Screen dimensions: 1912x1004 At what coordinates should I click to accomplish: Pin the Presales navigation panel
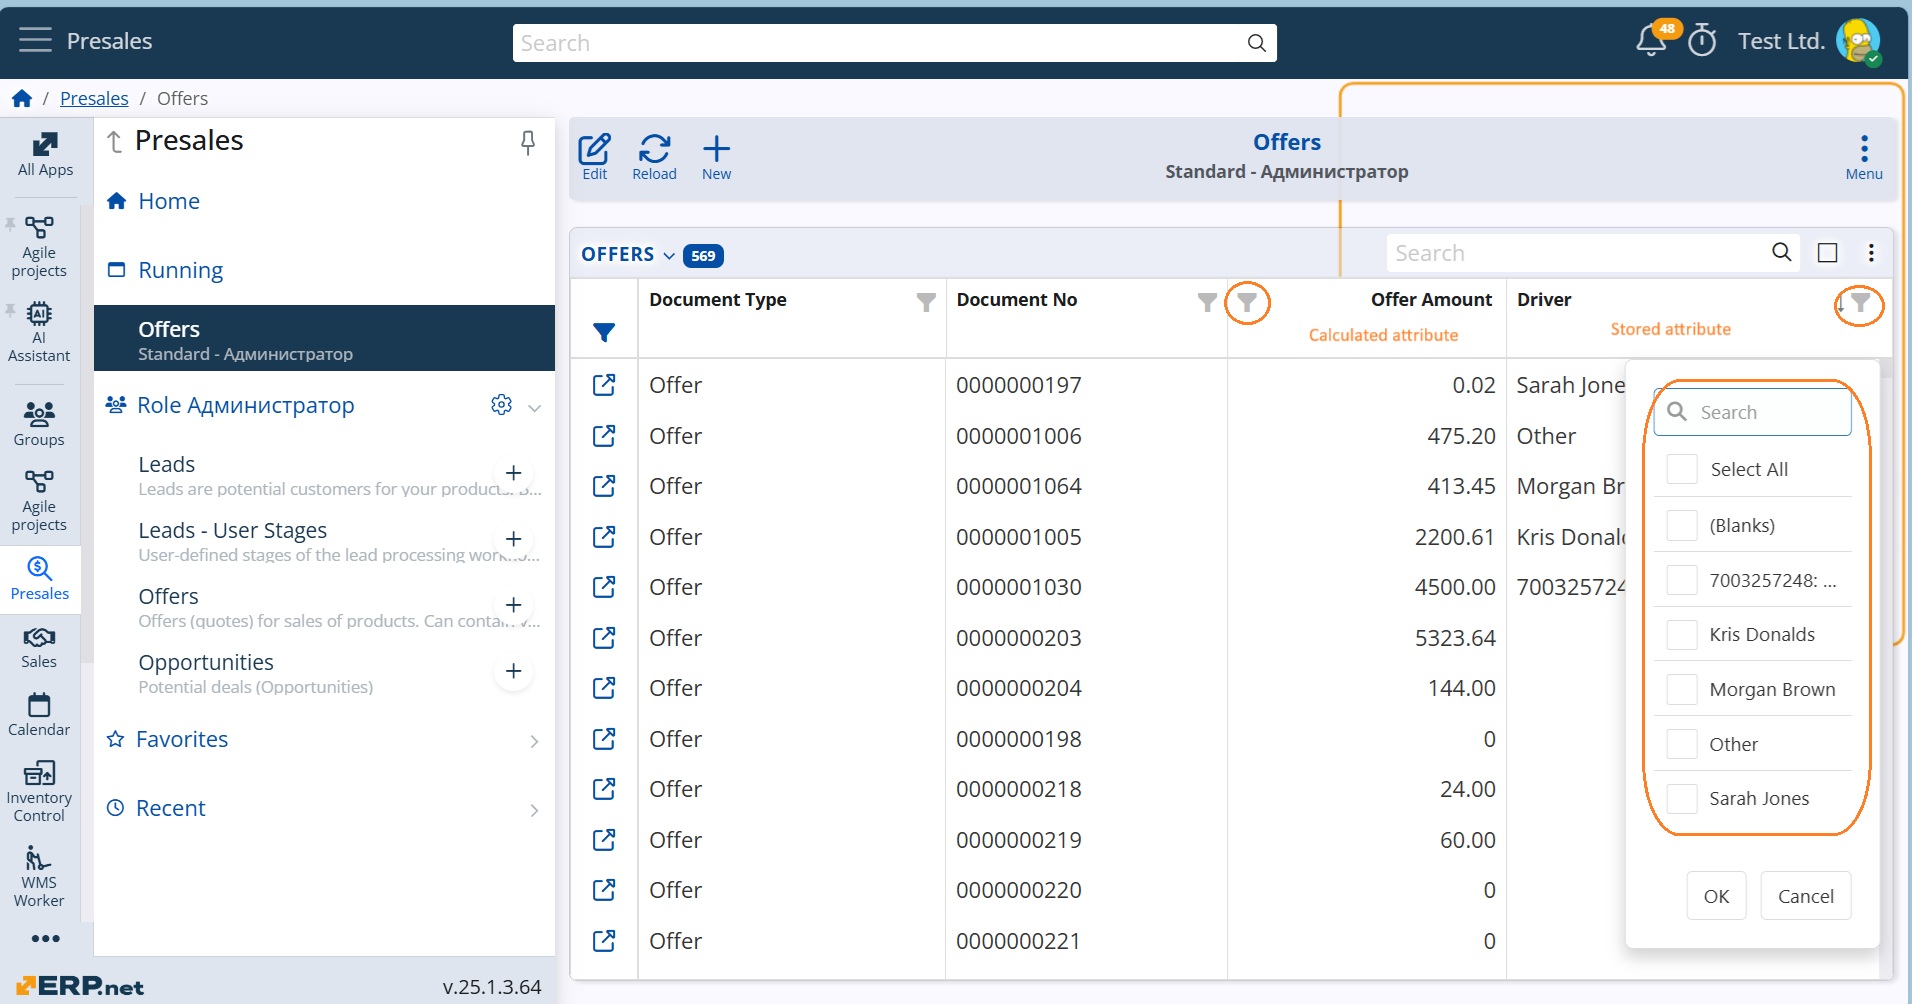pos(528,143)
